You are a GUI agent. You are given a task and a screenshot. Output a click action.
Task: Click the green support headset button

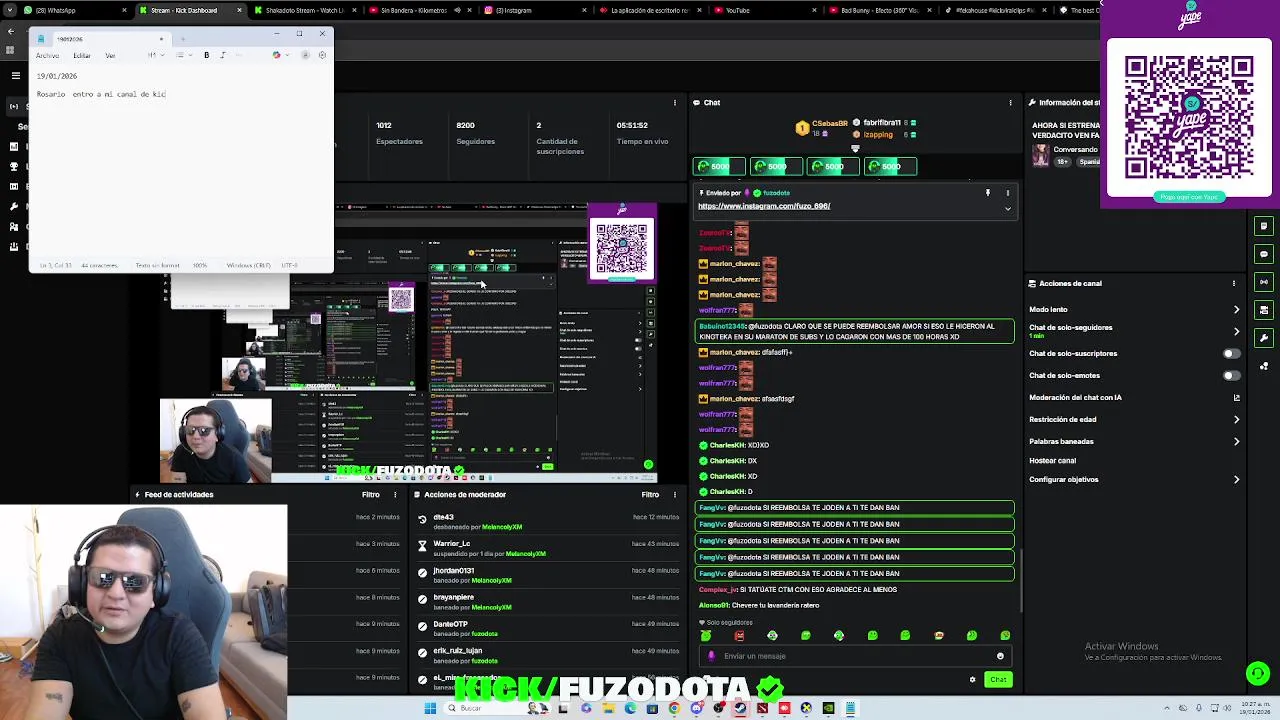(1258, 674)
